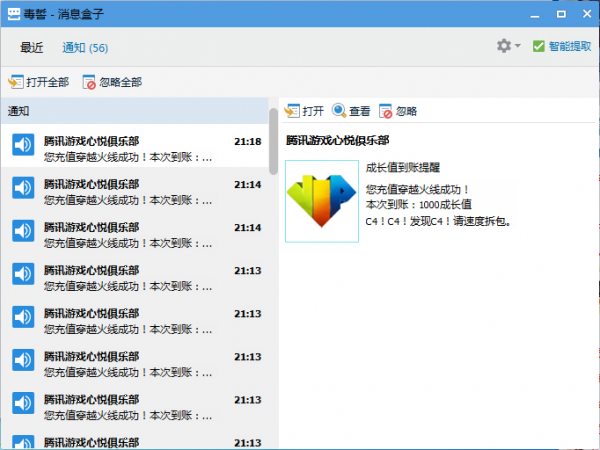Click the notification list scrollbar thumb
Viewport: 600px width, 450px height.
pos(273,141)
